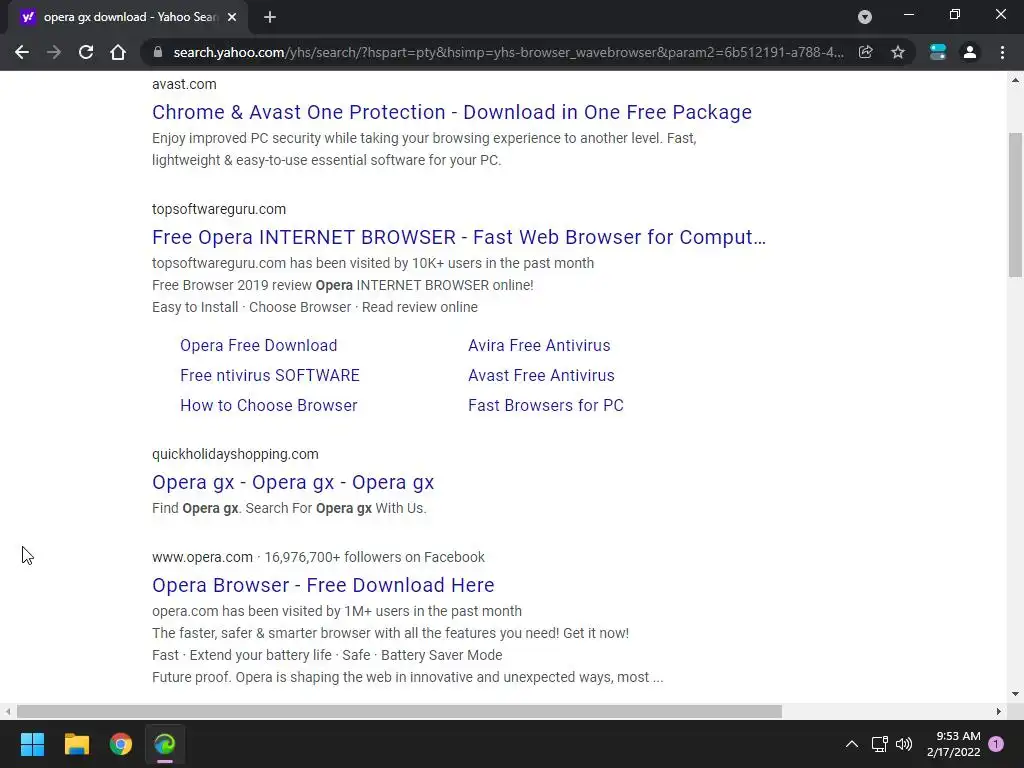Open File Explorer from taskbar
This screenshot has width=1024, height=768.
coord(76,744)
